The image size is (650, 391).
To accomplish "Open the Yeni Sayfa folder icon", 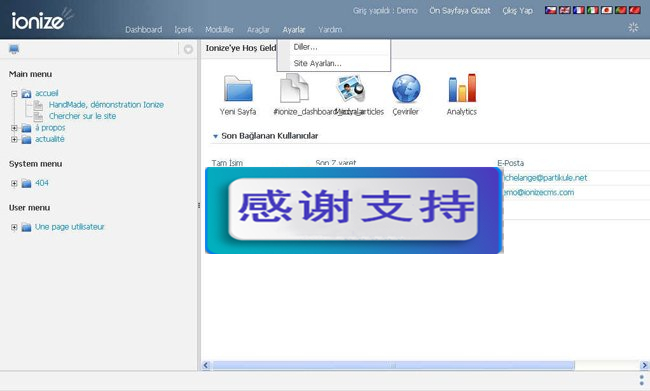I will click(238, 88).
